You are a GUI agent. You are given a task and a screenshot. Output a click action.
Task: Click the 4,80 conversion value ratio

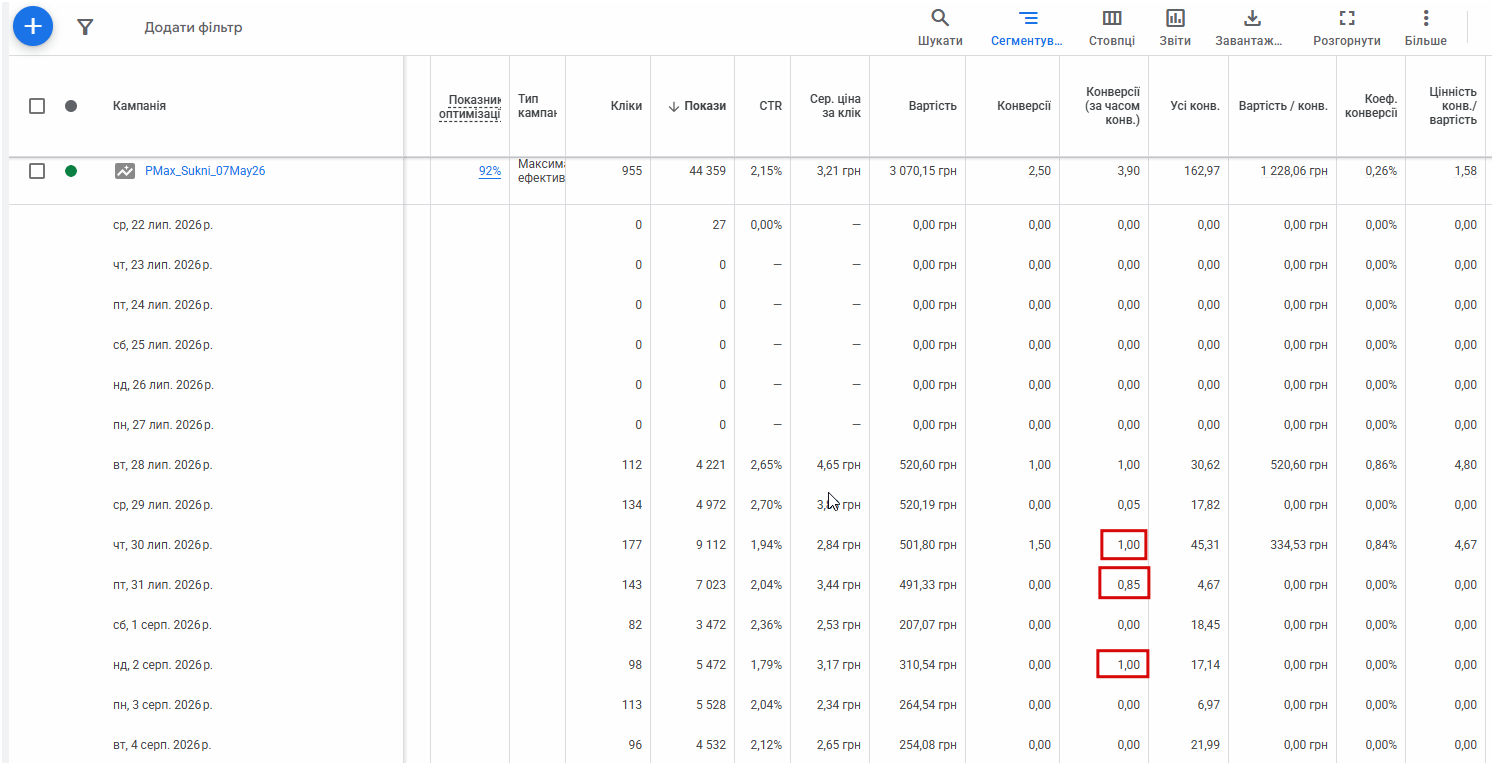[1465, 465]
